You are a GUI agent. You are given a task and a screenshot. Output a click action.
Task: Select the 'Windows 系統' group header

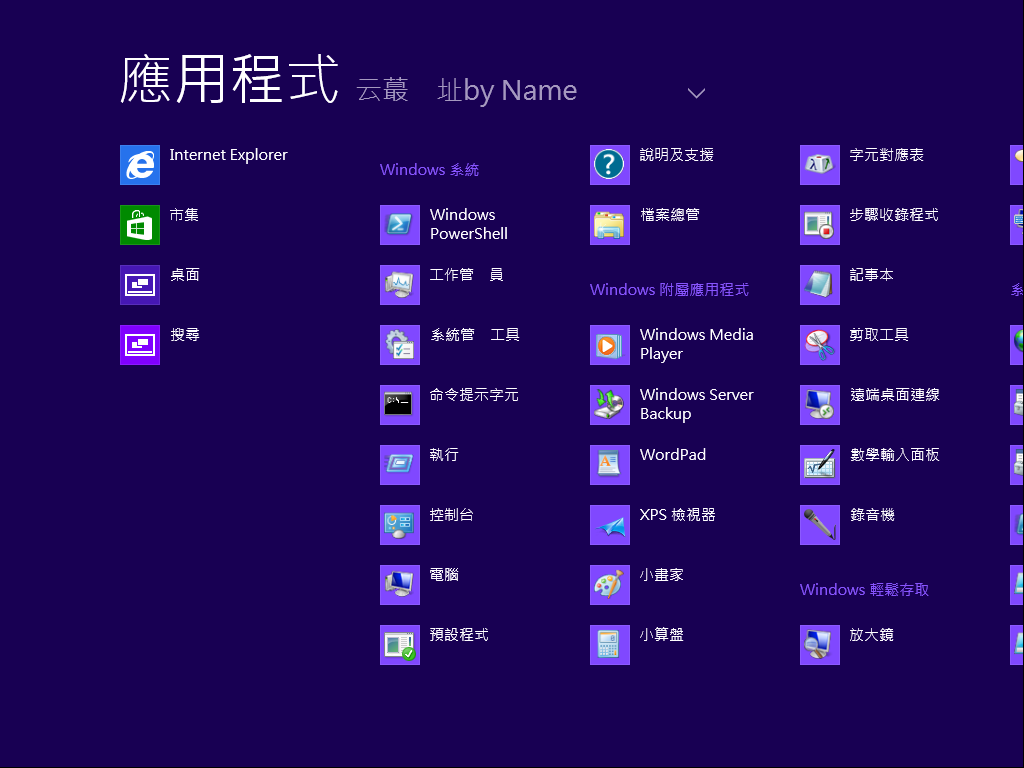pyautogui.click(x=429, y=170)
